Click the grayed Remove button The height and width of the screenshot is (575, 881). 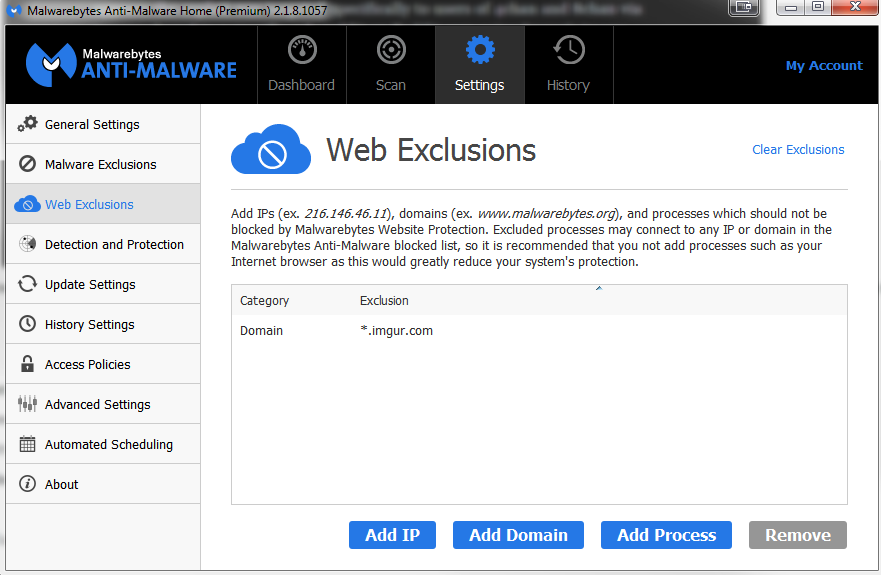(x=798, y=535)
